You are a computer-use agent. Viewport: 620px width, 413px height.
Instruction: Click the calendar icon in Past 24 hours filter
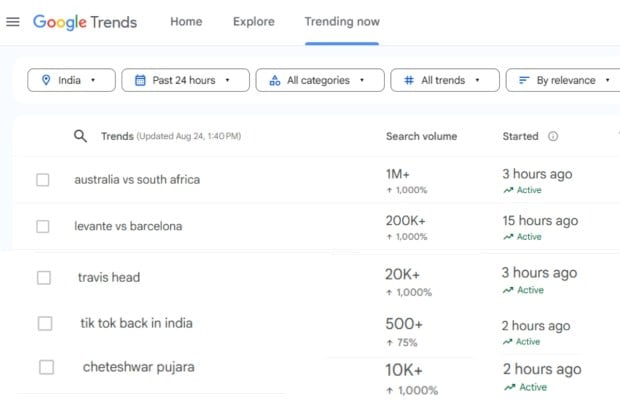pos(140,80)
